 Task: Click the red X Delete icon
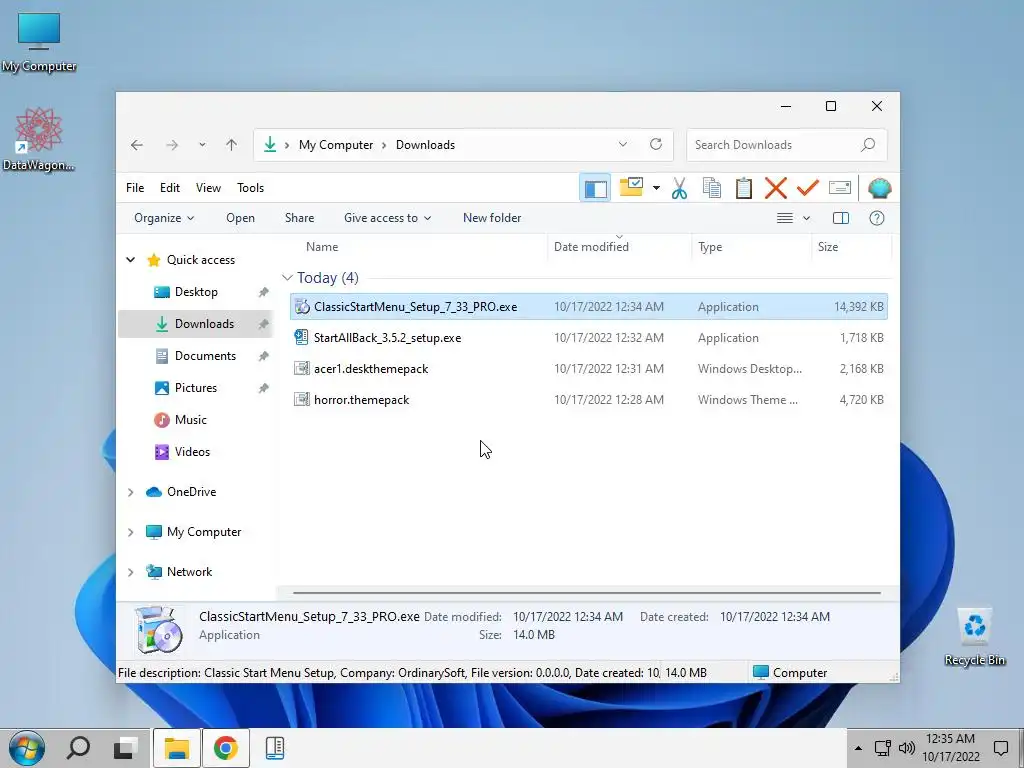point(775,188)
